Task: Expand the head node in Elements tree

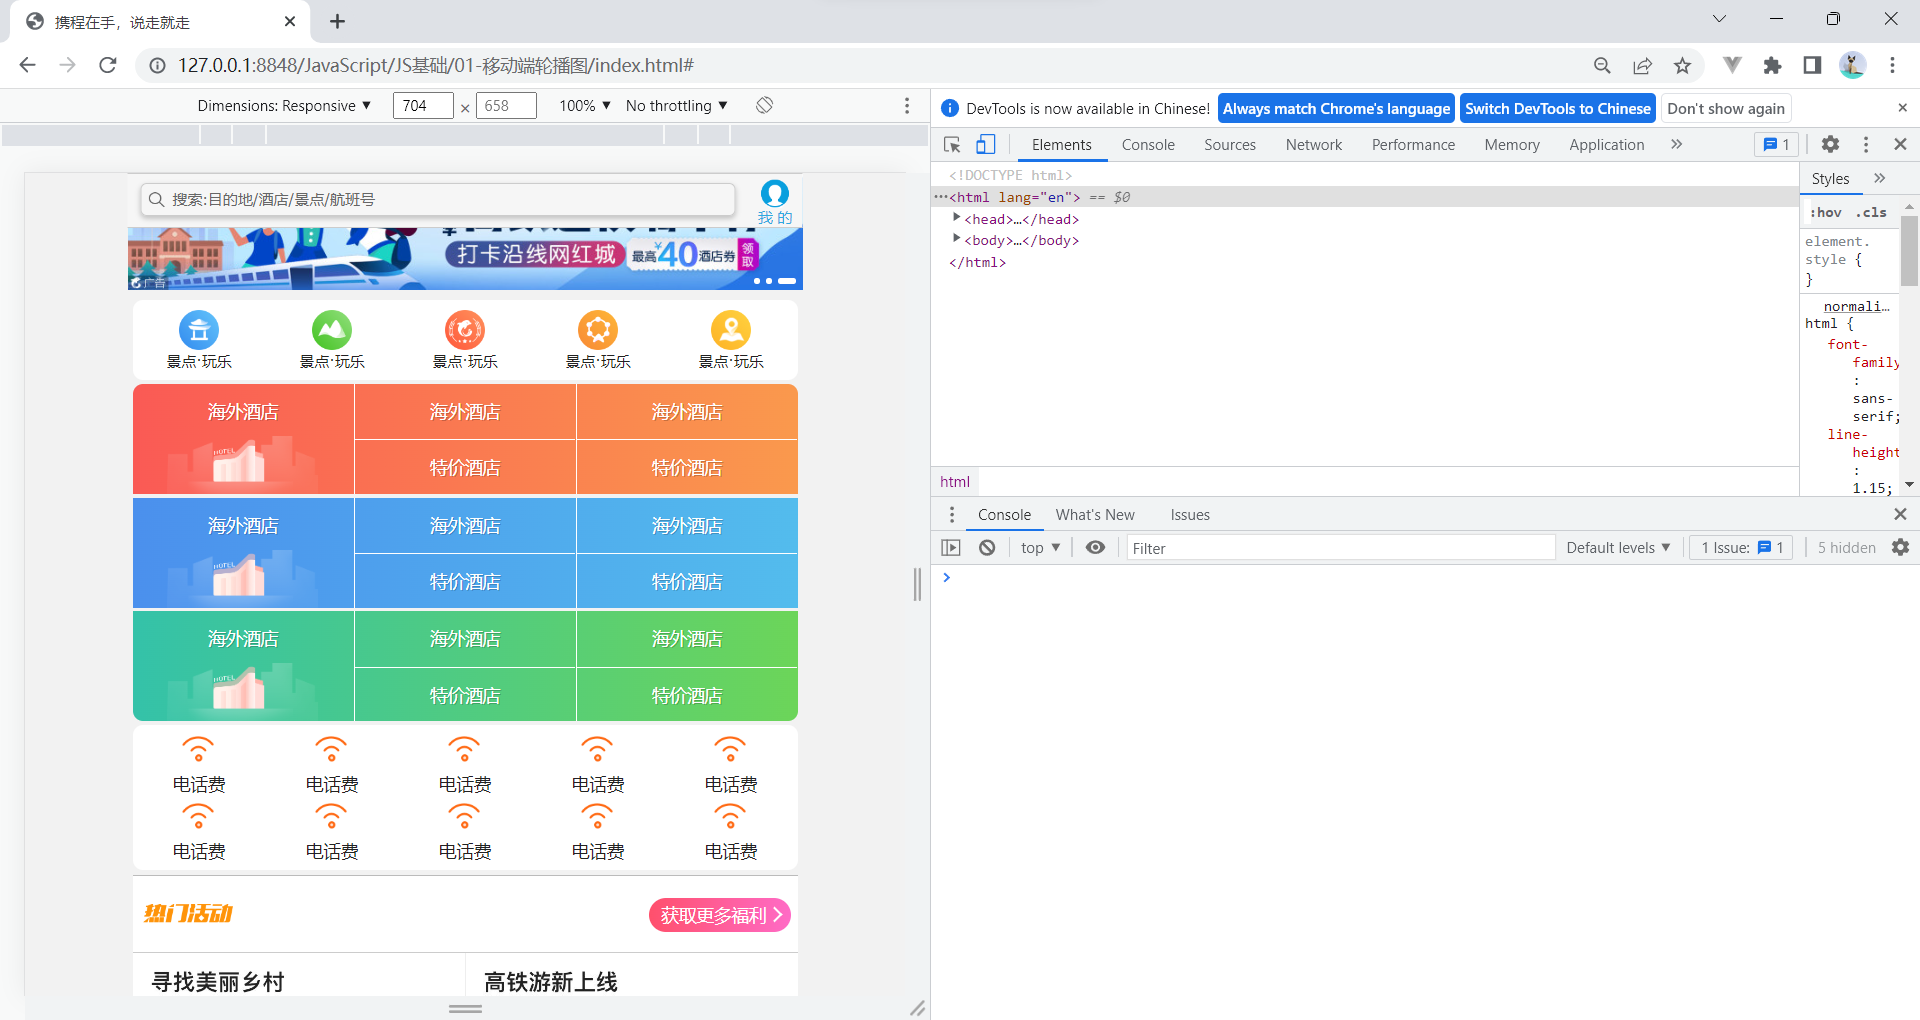Action: coord(956,218)
